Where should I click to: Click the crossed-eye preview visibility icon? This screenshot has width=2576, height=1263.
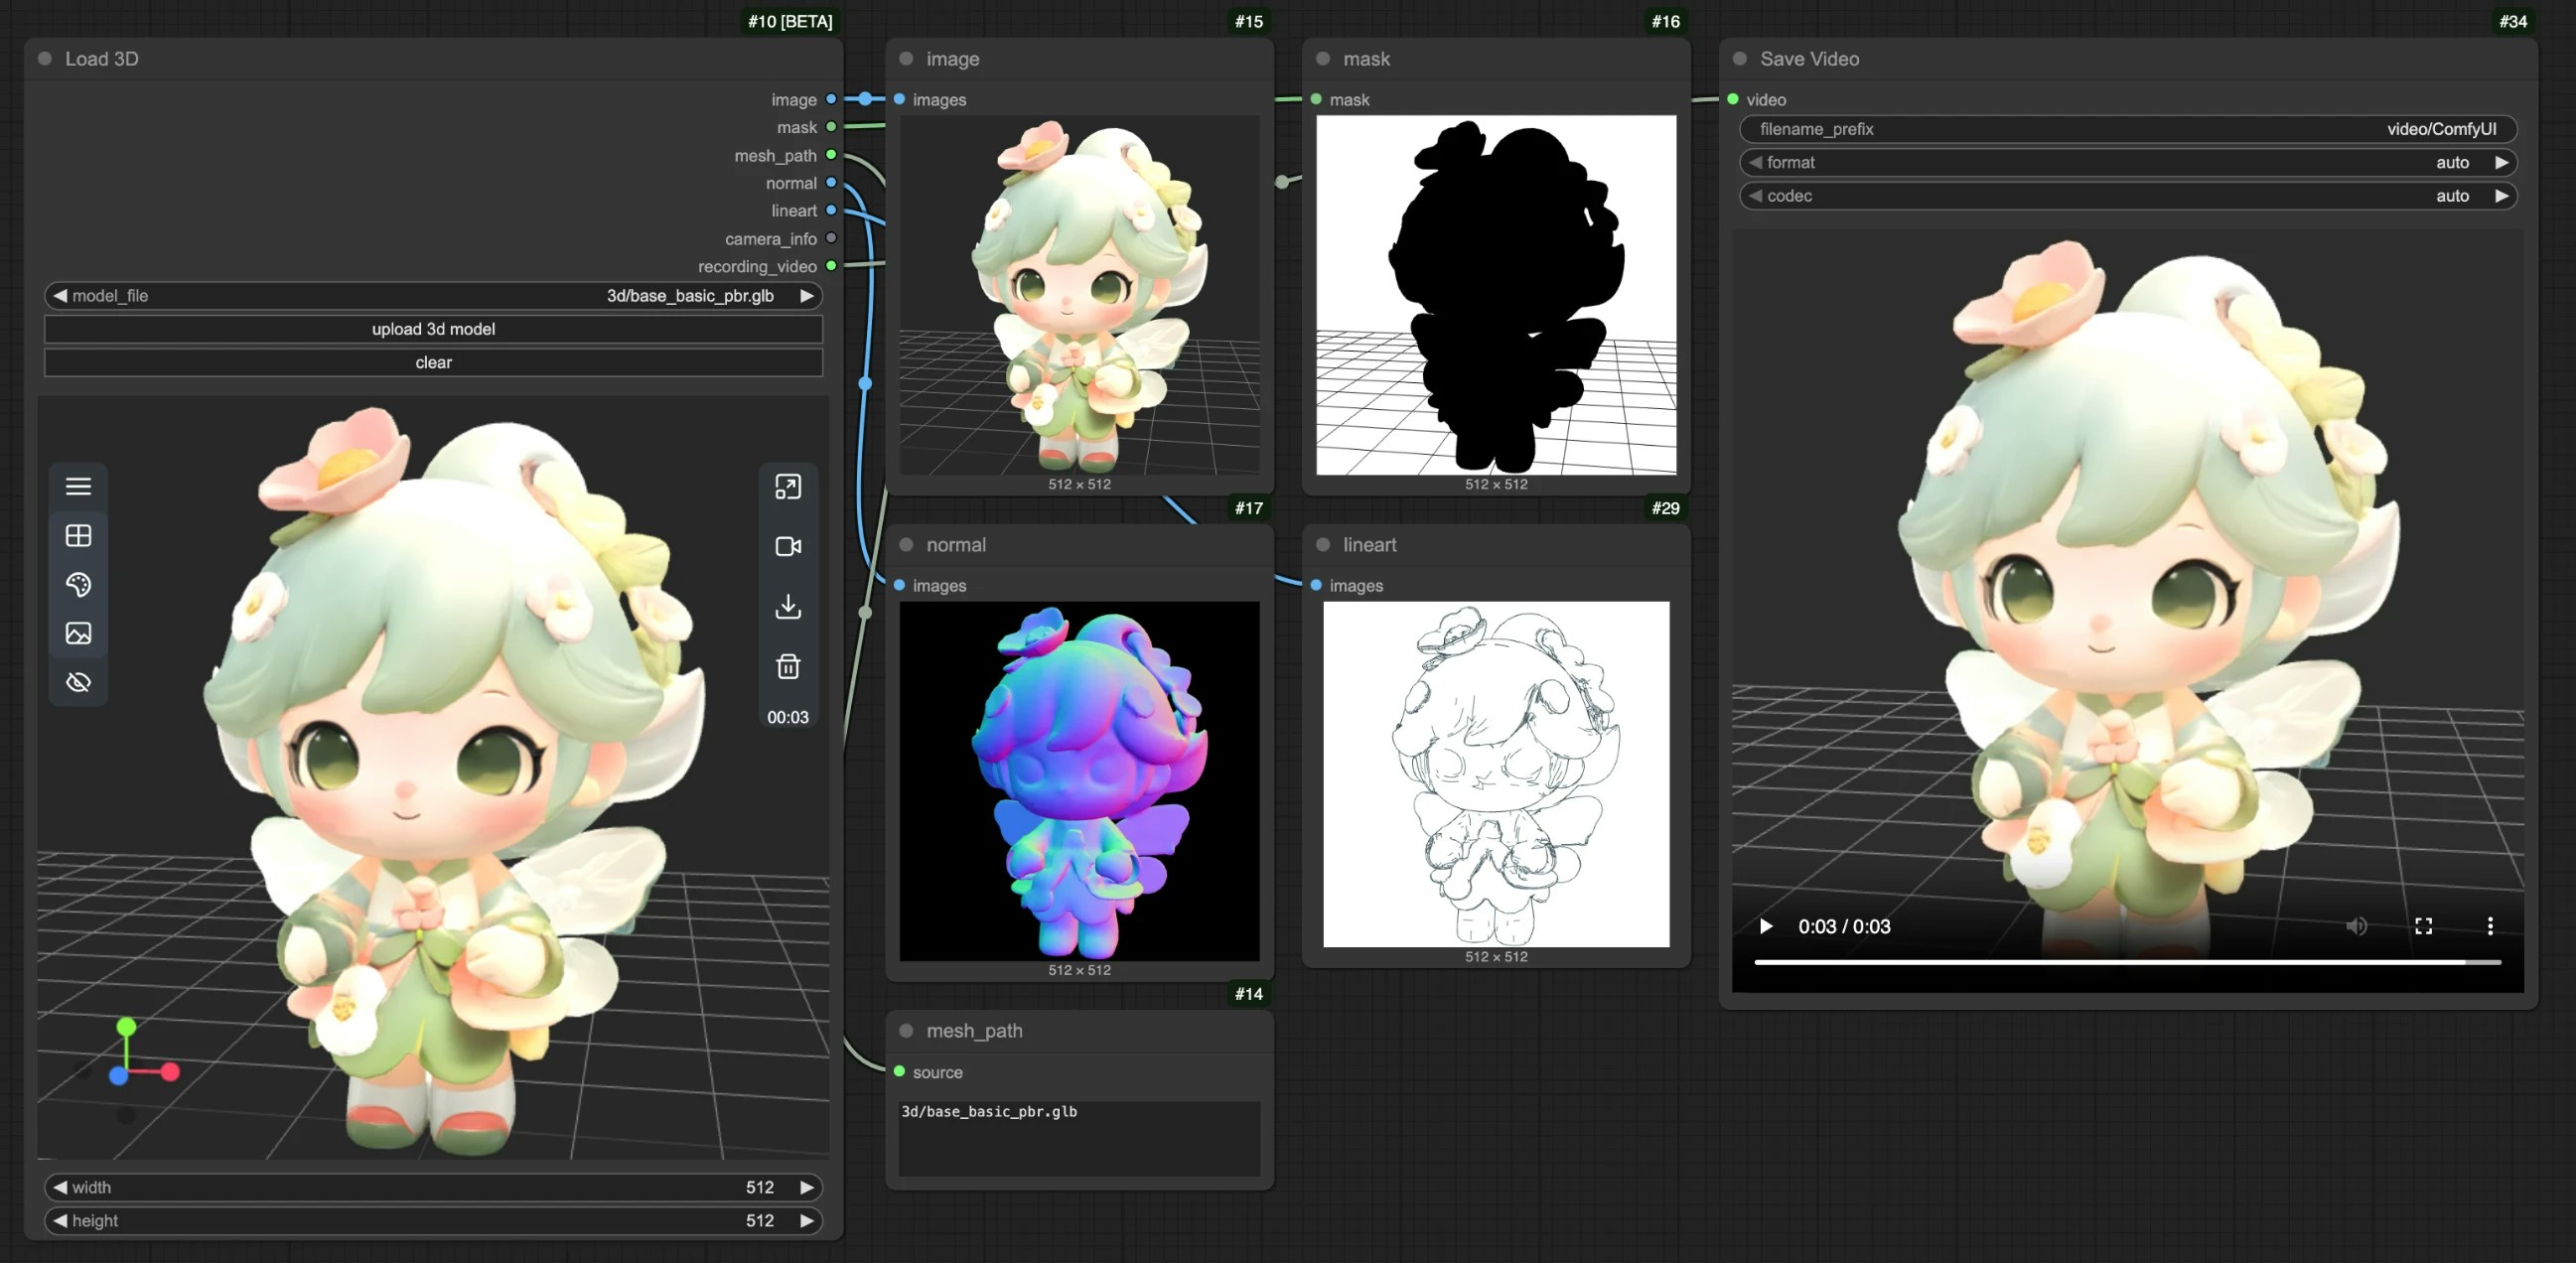pos(78,682)
